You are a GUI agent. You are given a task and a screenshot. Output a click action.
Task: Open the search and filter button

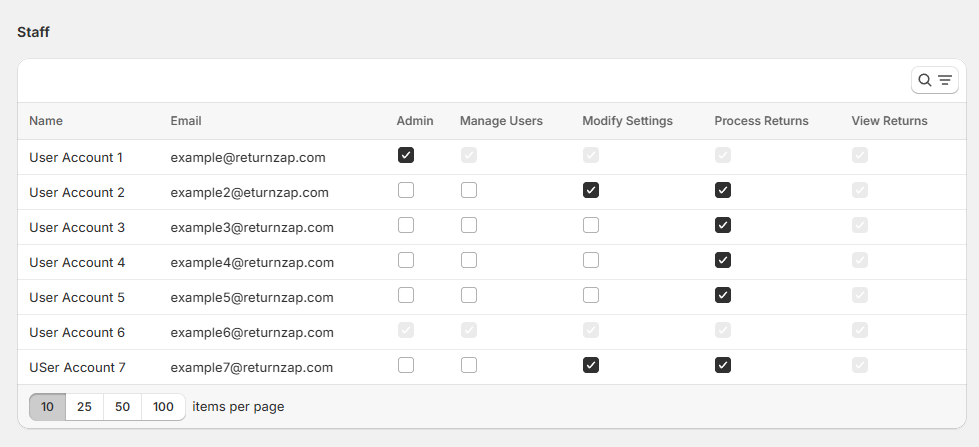coord(934,80)
